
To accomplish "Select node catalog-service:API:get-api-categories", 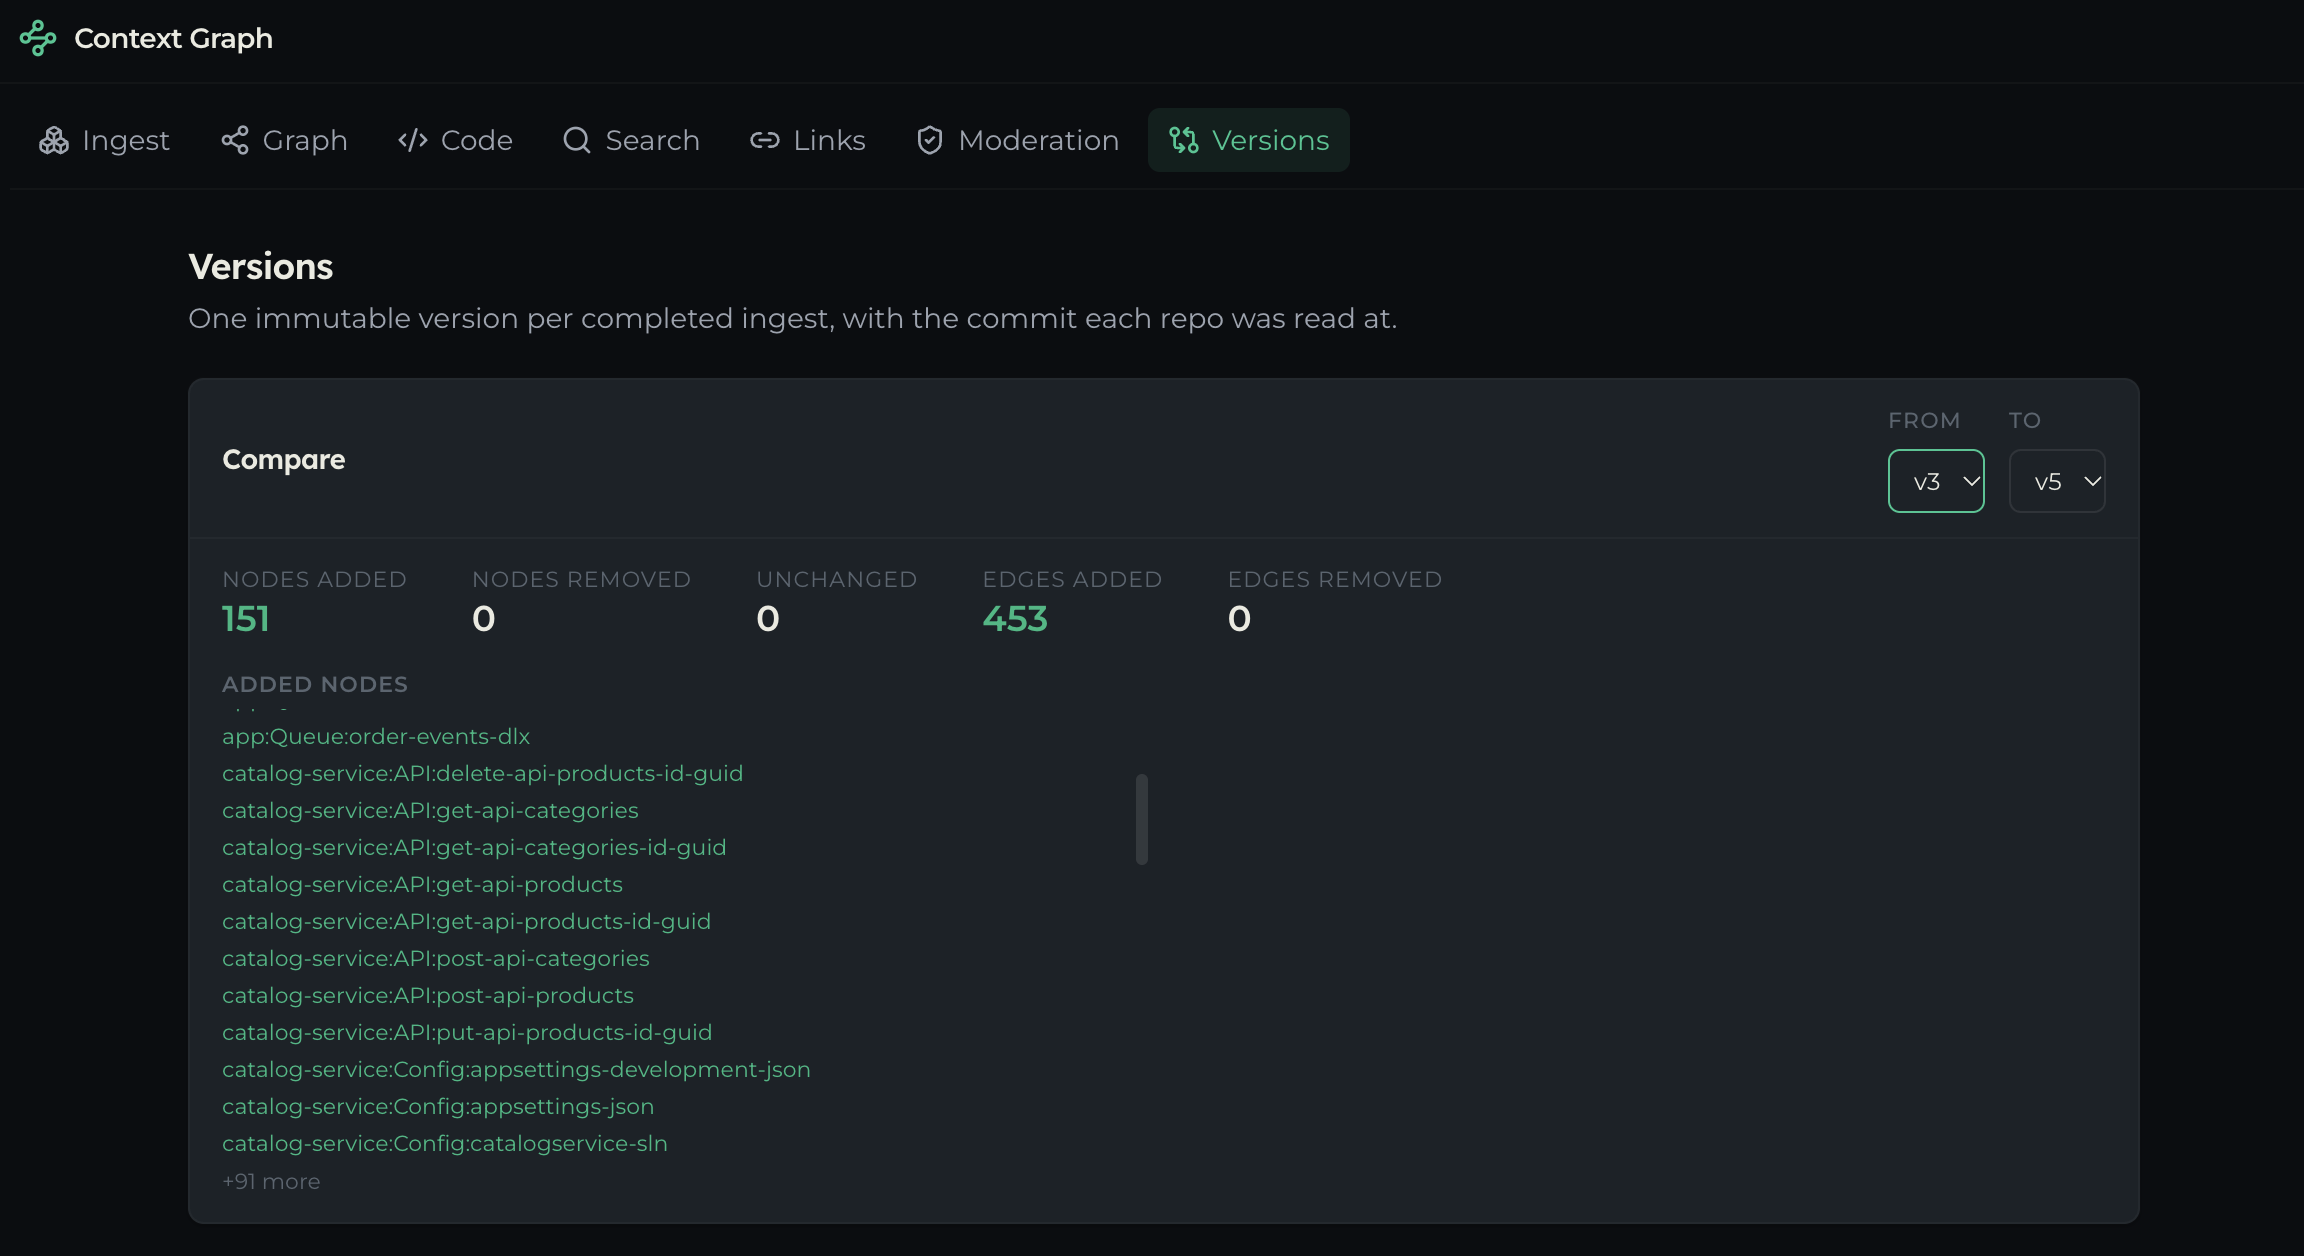I will (430, 810).
